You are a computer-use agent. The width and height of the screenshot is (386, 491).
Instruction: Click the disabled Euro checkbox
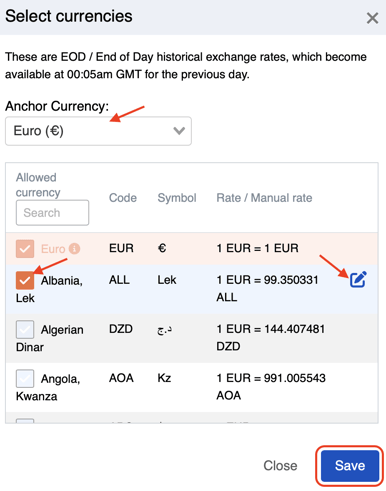pos(25,249)
